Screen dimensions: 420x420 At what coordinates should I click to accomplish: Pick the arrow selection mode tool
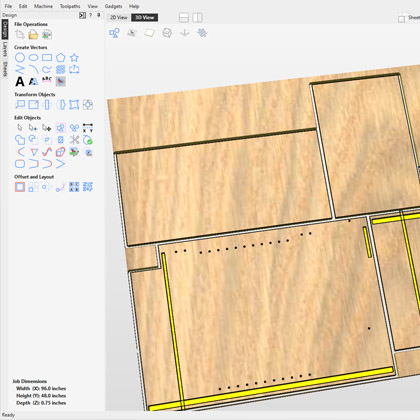coord(20,128)
